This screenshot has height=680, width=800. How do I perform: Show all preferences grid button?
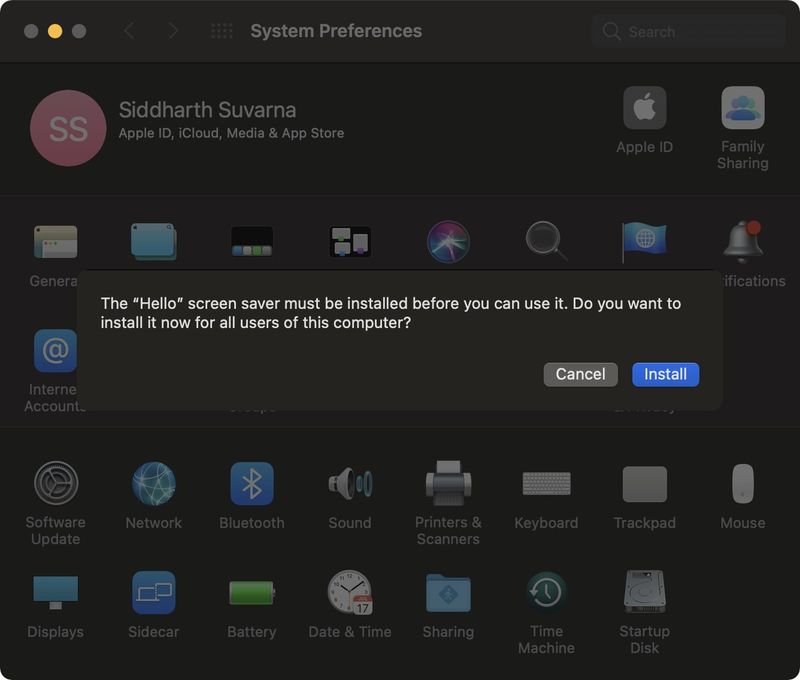point(222,31)
